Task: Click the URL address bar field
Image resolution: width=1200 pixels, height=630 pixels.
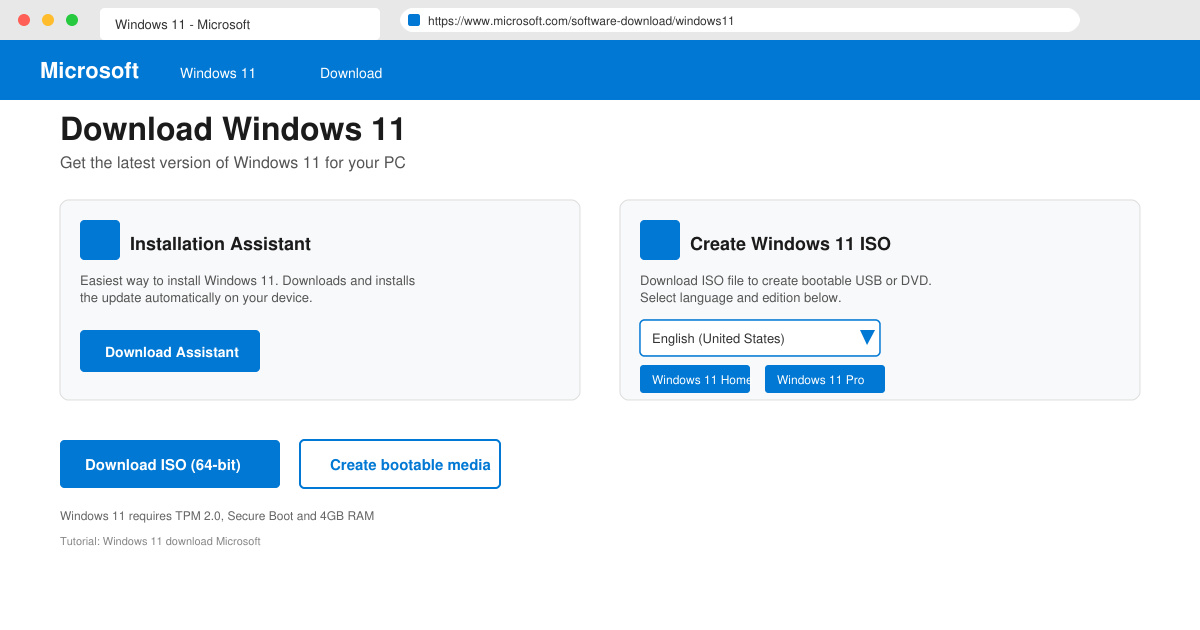Action: click(740, 20)
